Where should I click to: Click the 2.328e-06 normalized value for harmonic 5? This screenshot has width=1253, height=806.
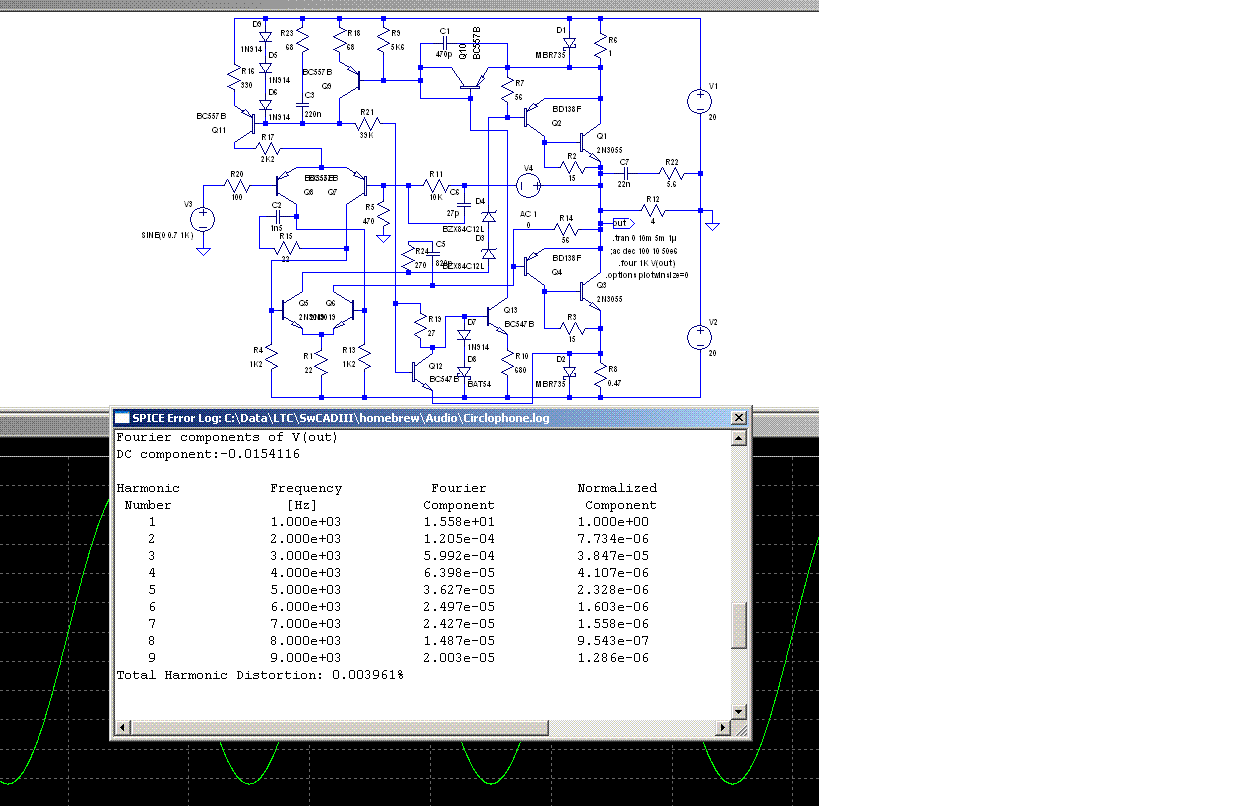pyautogui.click(x=613, y=590)
